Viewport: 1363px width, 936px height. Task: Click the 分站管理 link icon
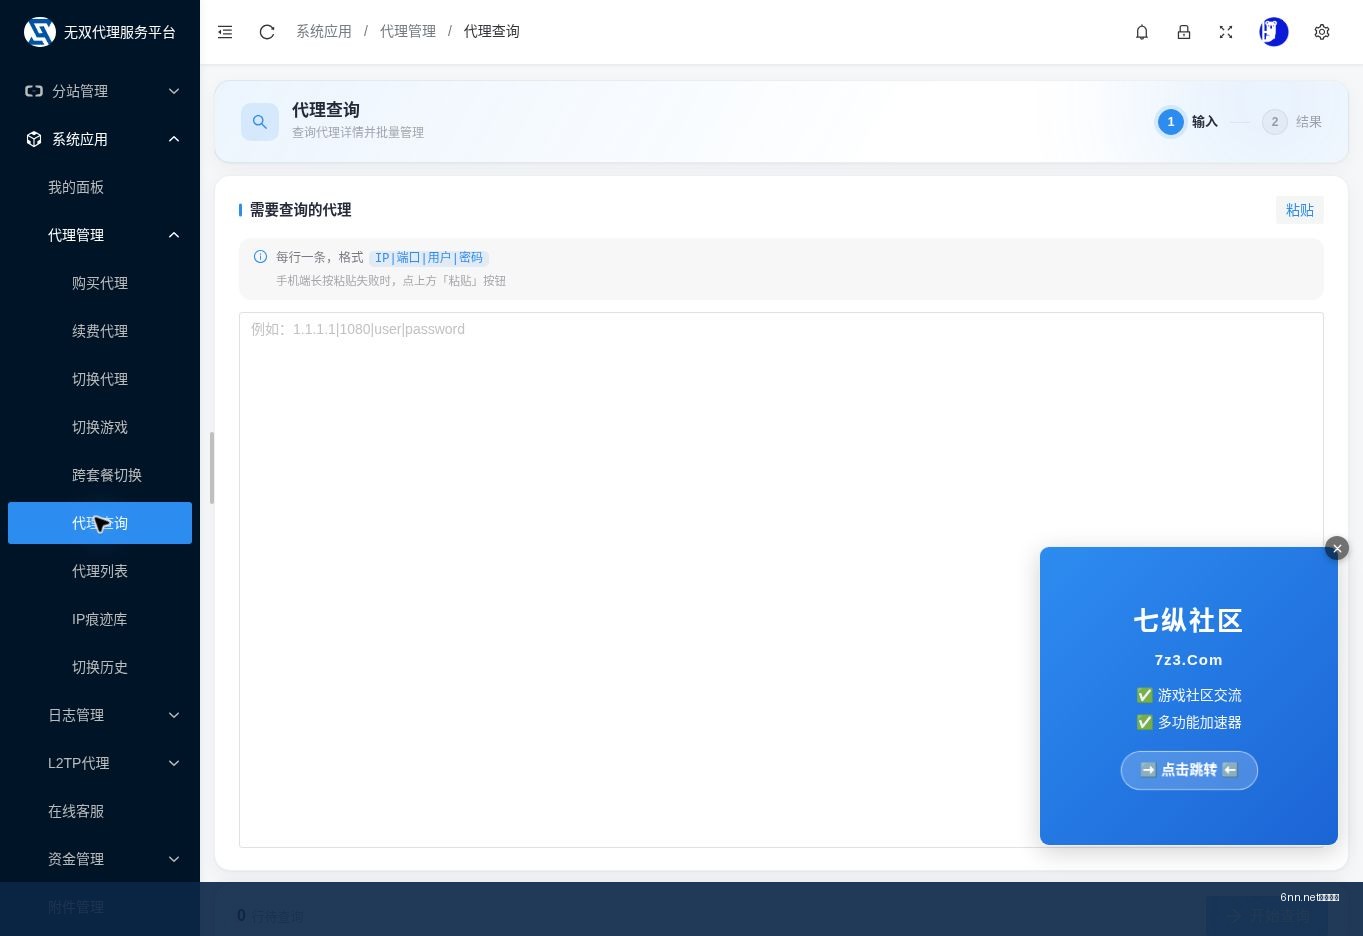[x=34, y=91]
